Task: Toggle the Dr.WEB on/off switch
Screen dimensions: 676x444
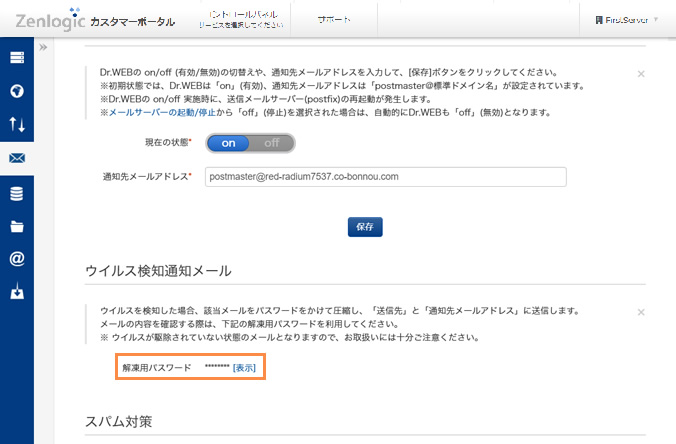Action: coord(250,143)
